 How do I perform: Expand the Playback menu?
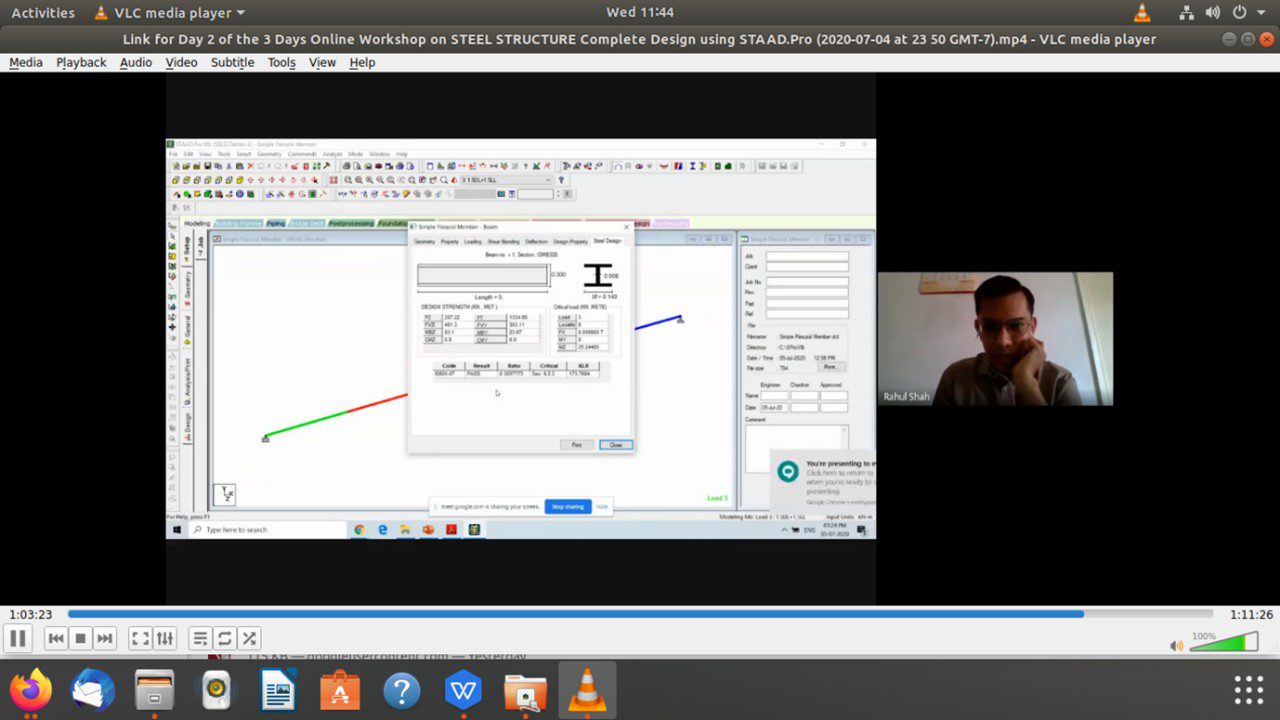(81, 62)
